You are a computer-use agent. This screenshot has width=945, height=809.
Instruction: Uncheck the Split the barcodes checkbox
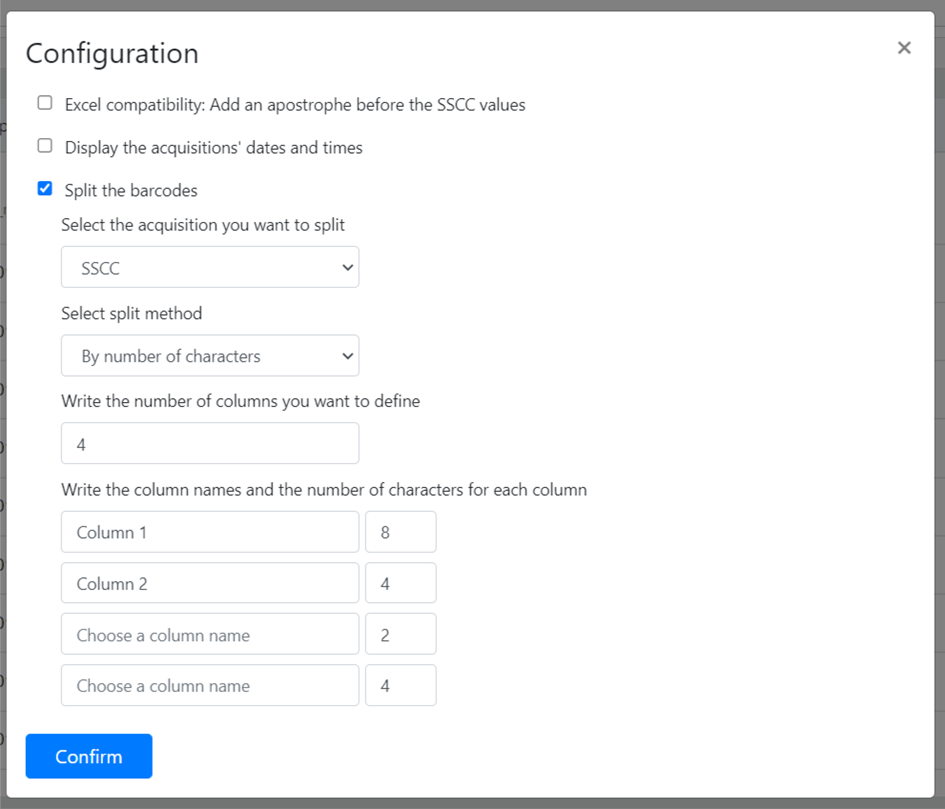(x=45, y=189)
